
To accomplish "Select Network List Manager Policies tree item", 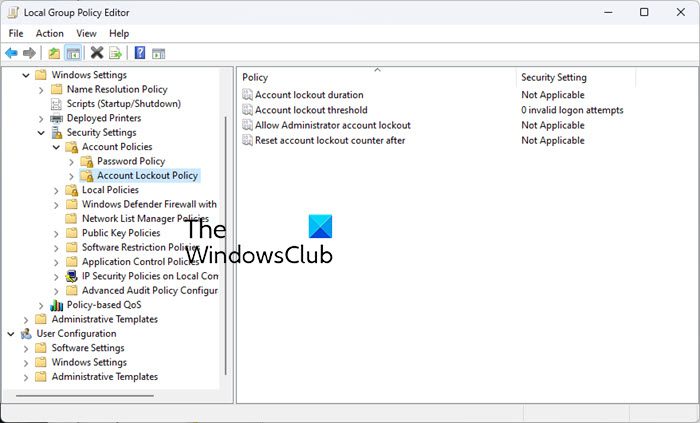I will [145, 219].
